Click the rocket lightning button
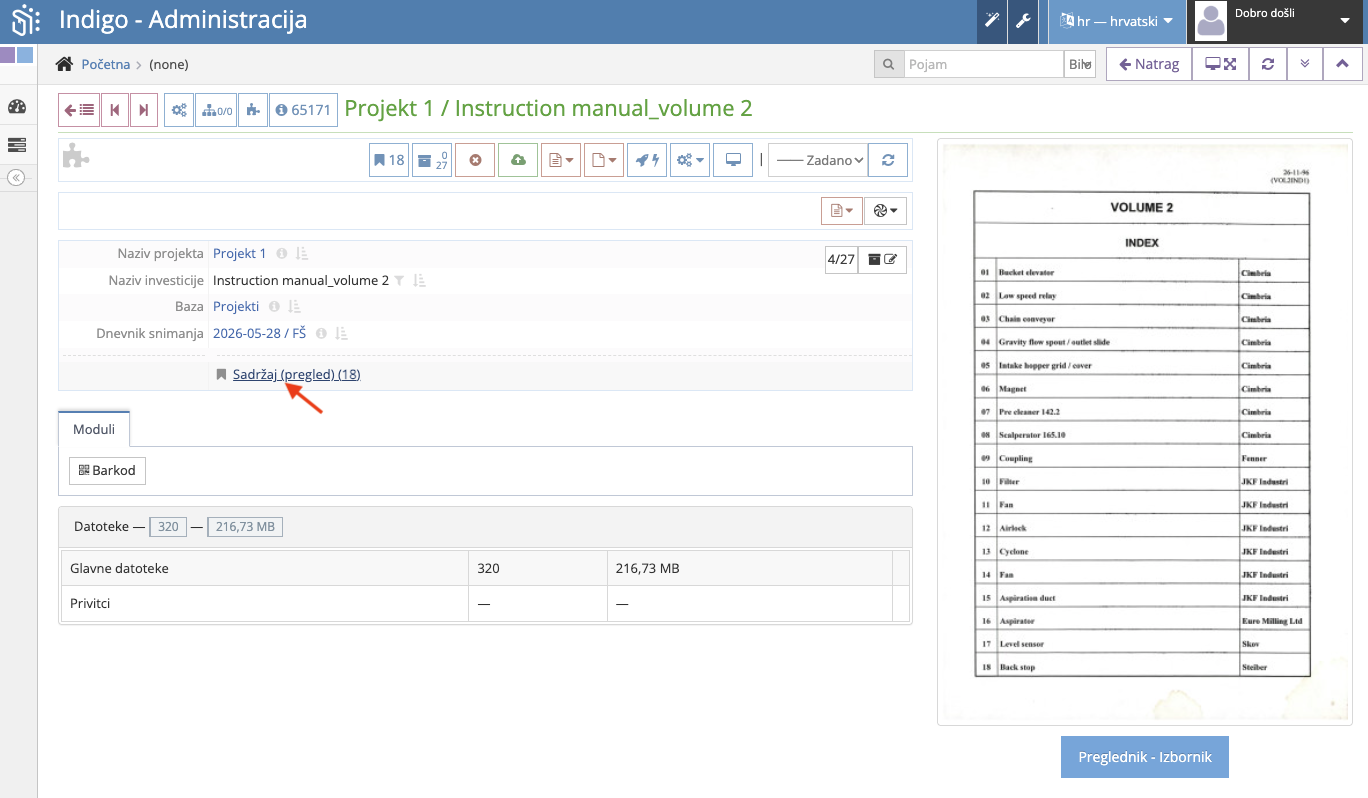1368x798 pixels. 647,160
